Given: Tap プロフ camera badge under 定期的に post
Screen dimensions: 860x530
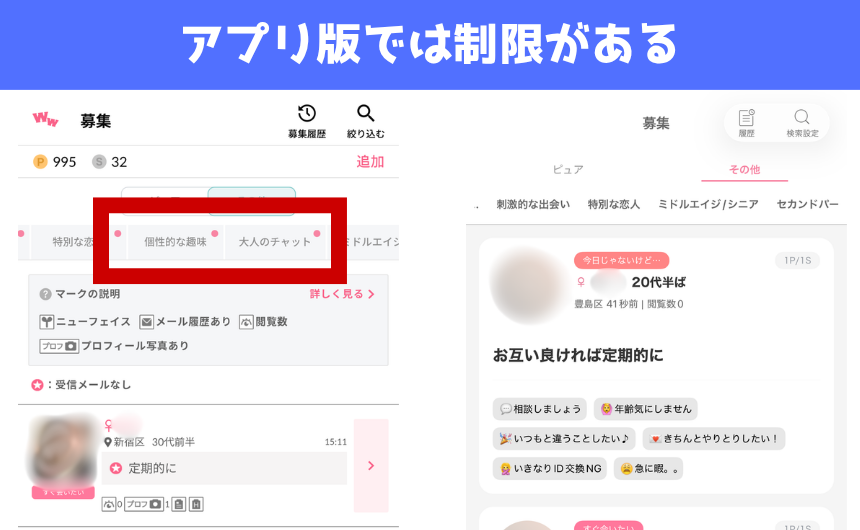Looking at the screenshot, I should 144,504.
